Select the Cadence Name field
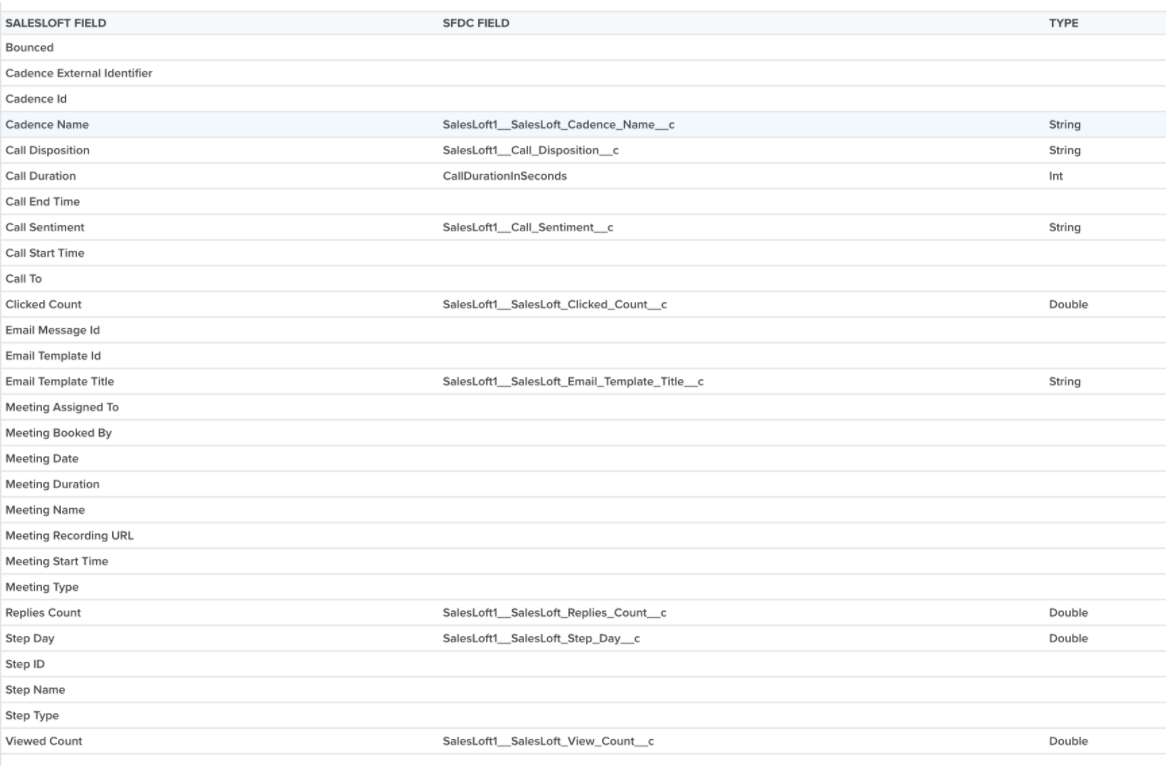1166x766 pixels. (47, 124)
